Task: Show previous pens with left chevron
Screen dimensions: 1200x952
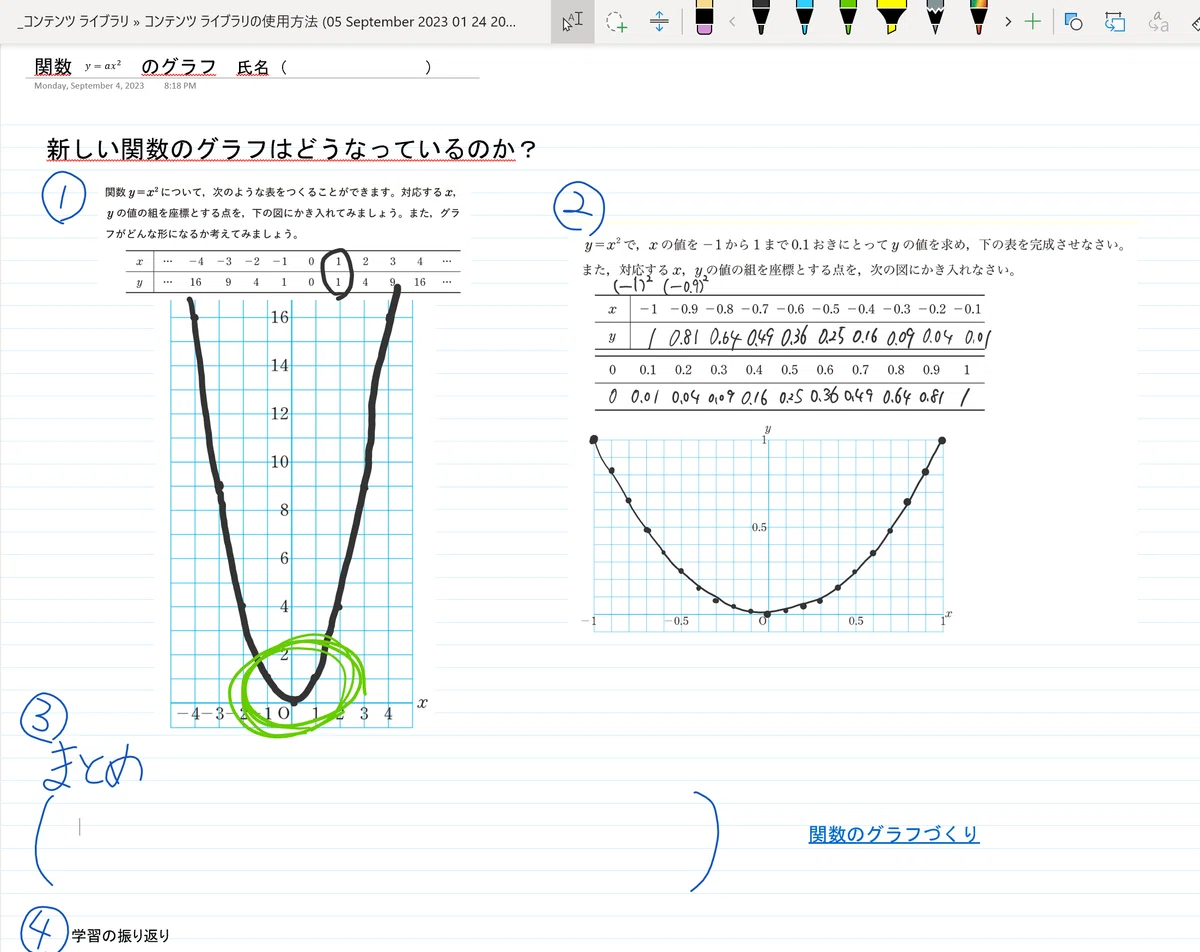Action: pos(732,22)
